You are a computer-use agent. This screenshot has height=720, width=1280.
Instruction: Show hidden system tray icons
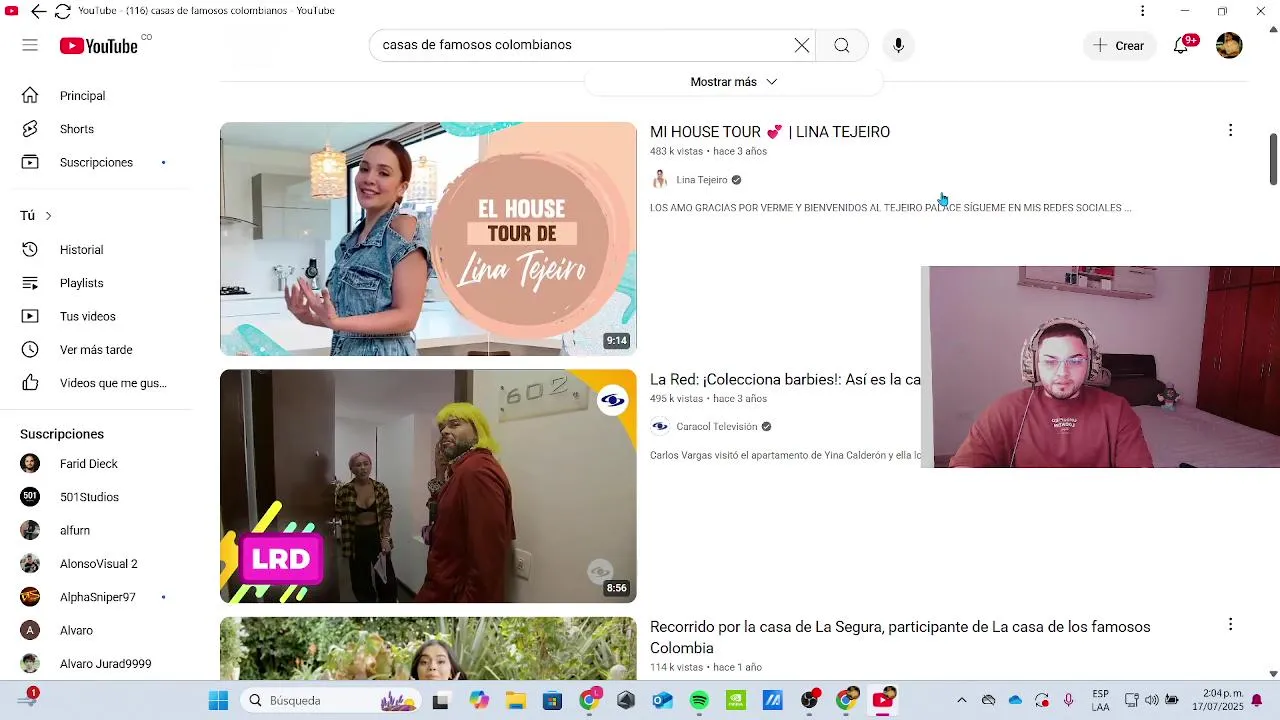click(962, 701)
